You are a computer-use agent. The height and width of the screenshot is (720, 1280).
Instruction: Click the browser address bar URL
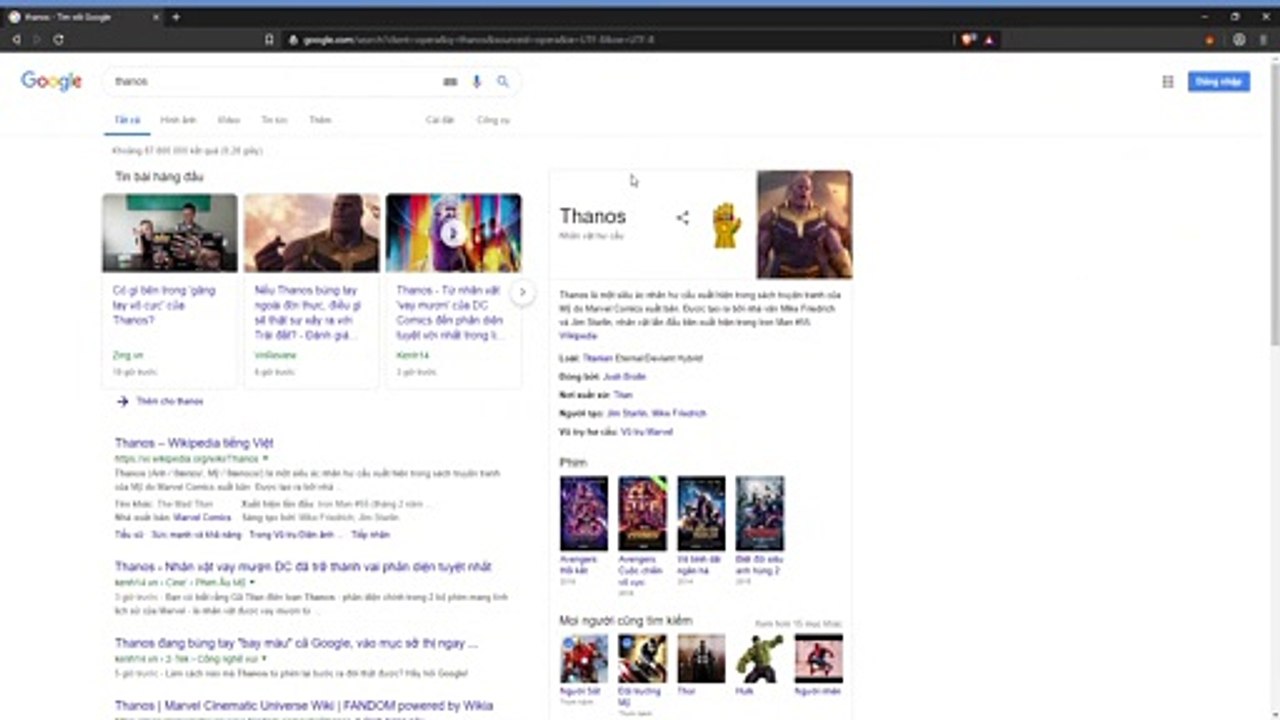tap(480, 40)
